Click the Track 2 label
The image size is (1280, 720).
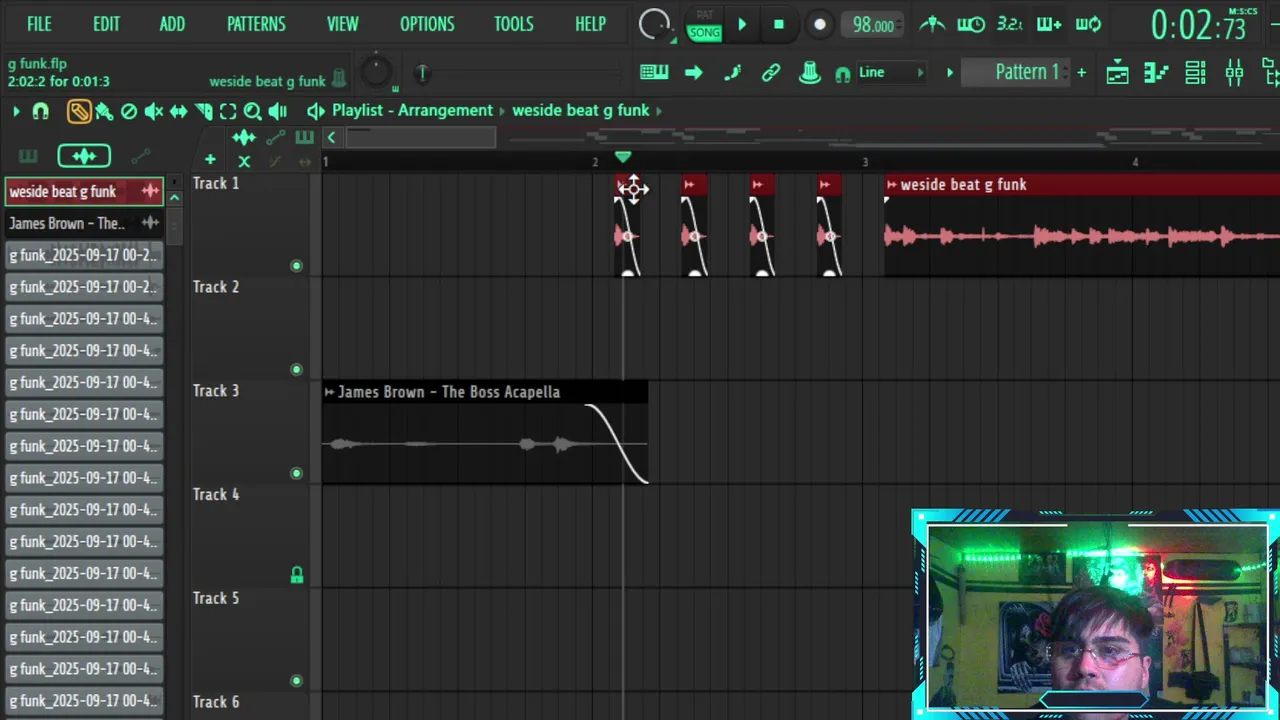(216, 287)
